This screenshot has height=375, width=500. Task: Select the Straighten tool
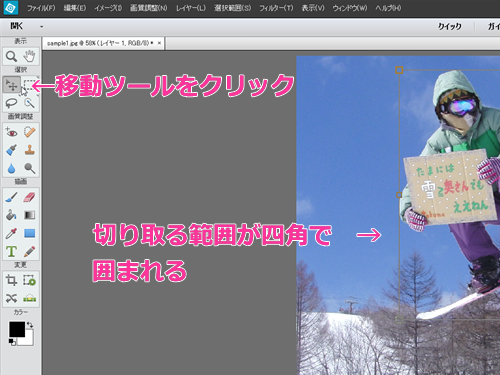pyautogui.click(x=29, y=298)
